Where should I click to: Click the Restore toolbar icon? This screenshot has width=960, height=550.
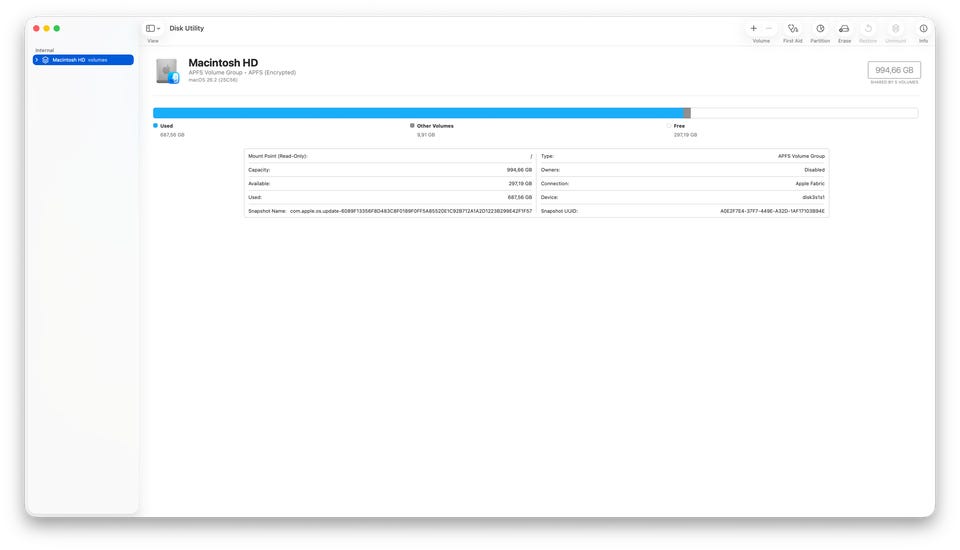[868, 28]
